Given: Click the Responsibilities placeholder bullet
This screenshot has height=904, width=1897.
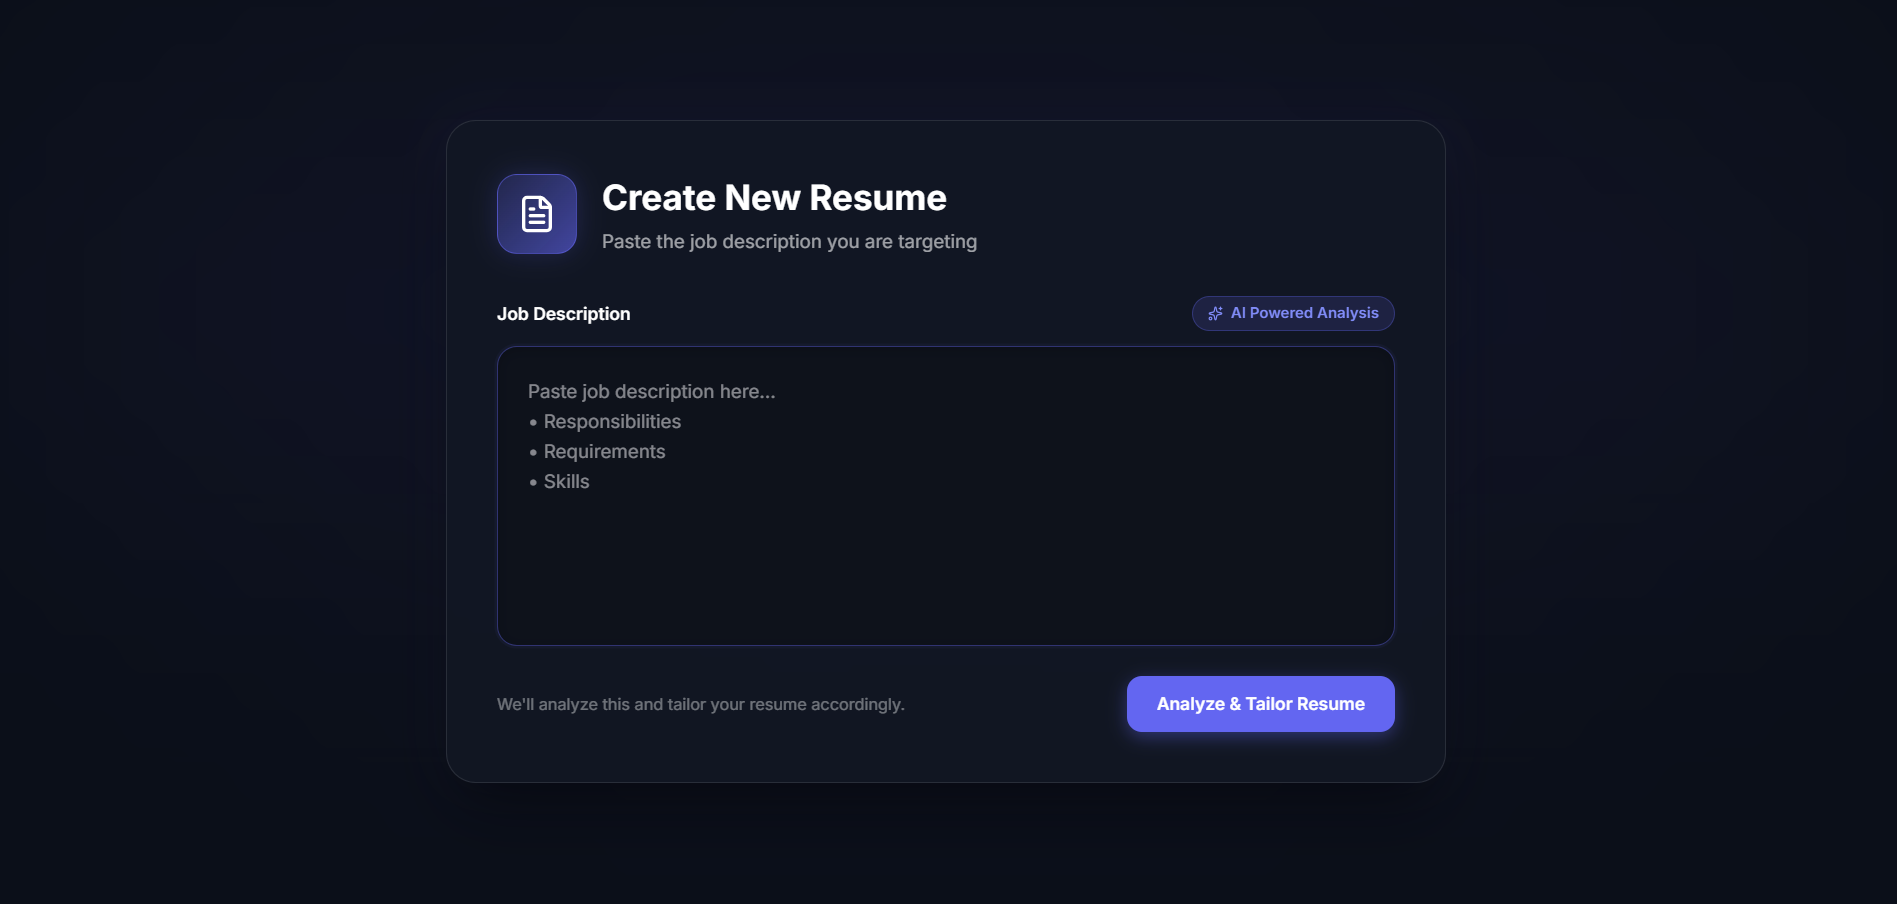Looking at the screenshot, I should [612, 421].
